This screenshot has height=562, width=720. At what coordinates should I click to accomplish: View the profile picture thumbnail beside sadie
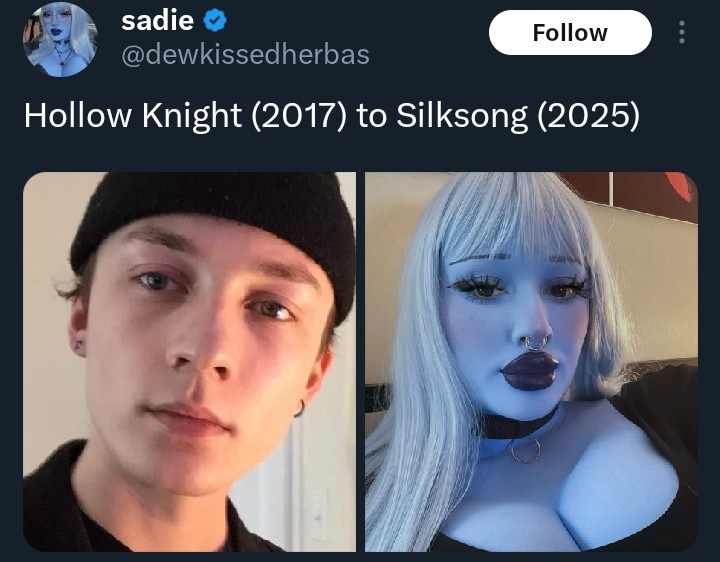60,39
